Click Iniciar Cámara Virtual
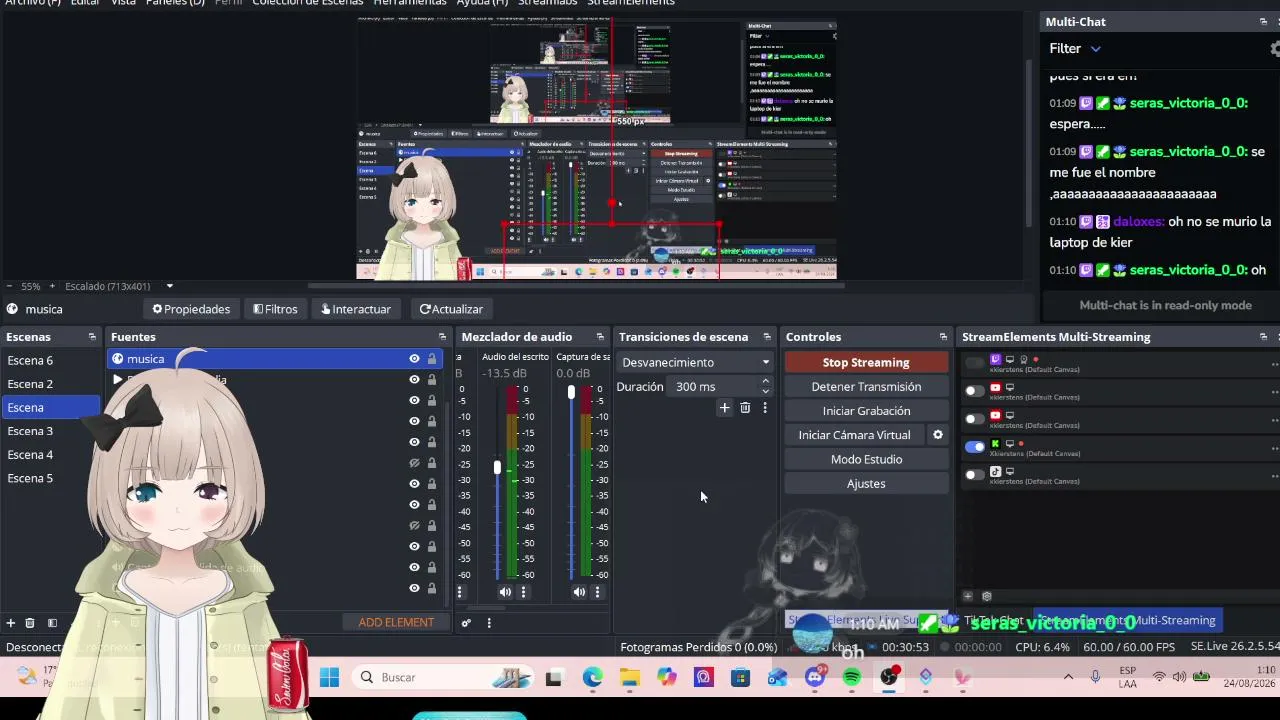 coord(855,435)
